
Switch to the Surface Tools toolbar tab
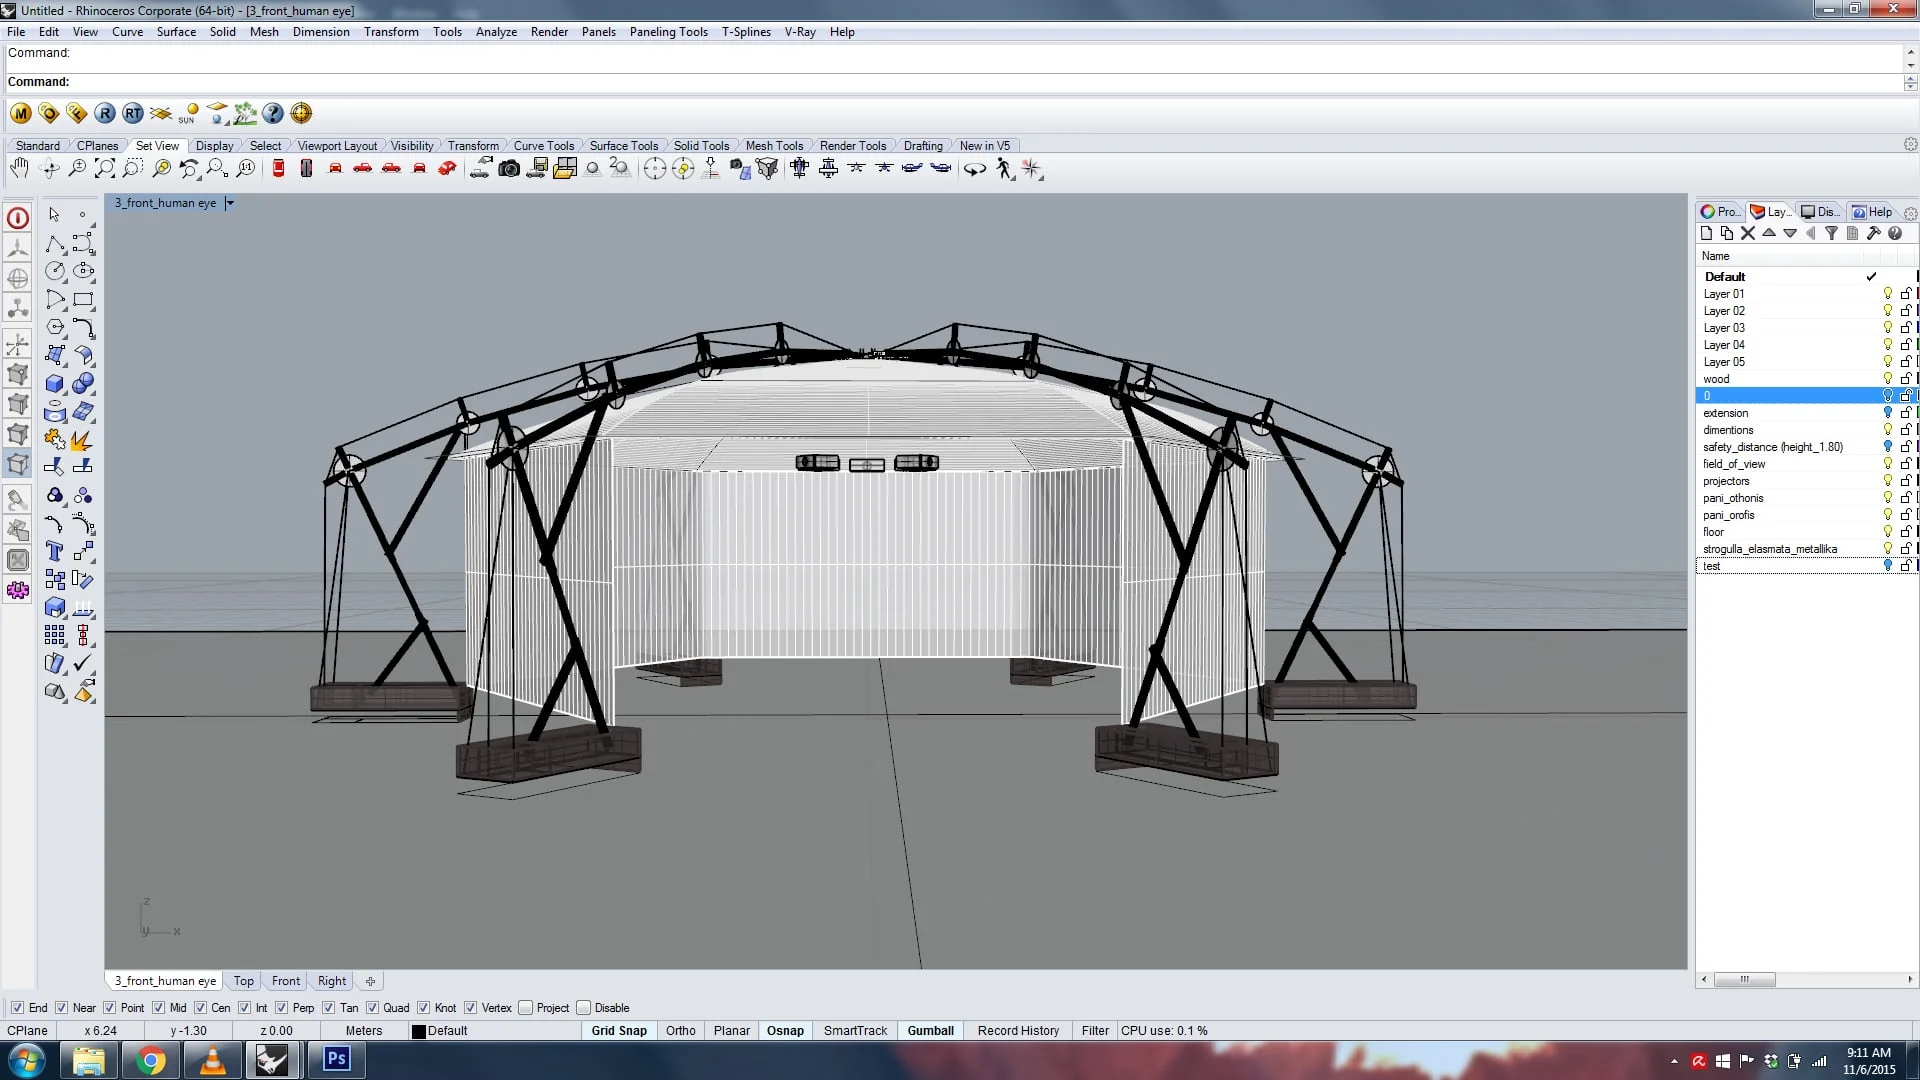tap(624, 146)
